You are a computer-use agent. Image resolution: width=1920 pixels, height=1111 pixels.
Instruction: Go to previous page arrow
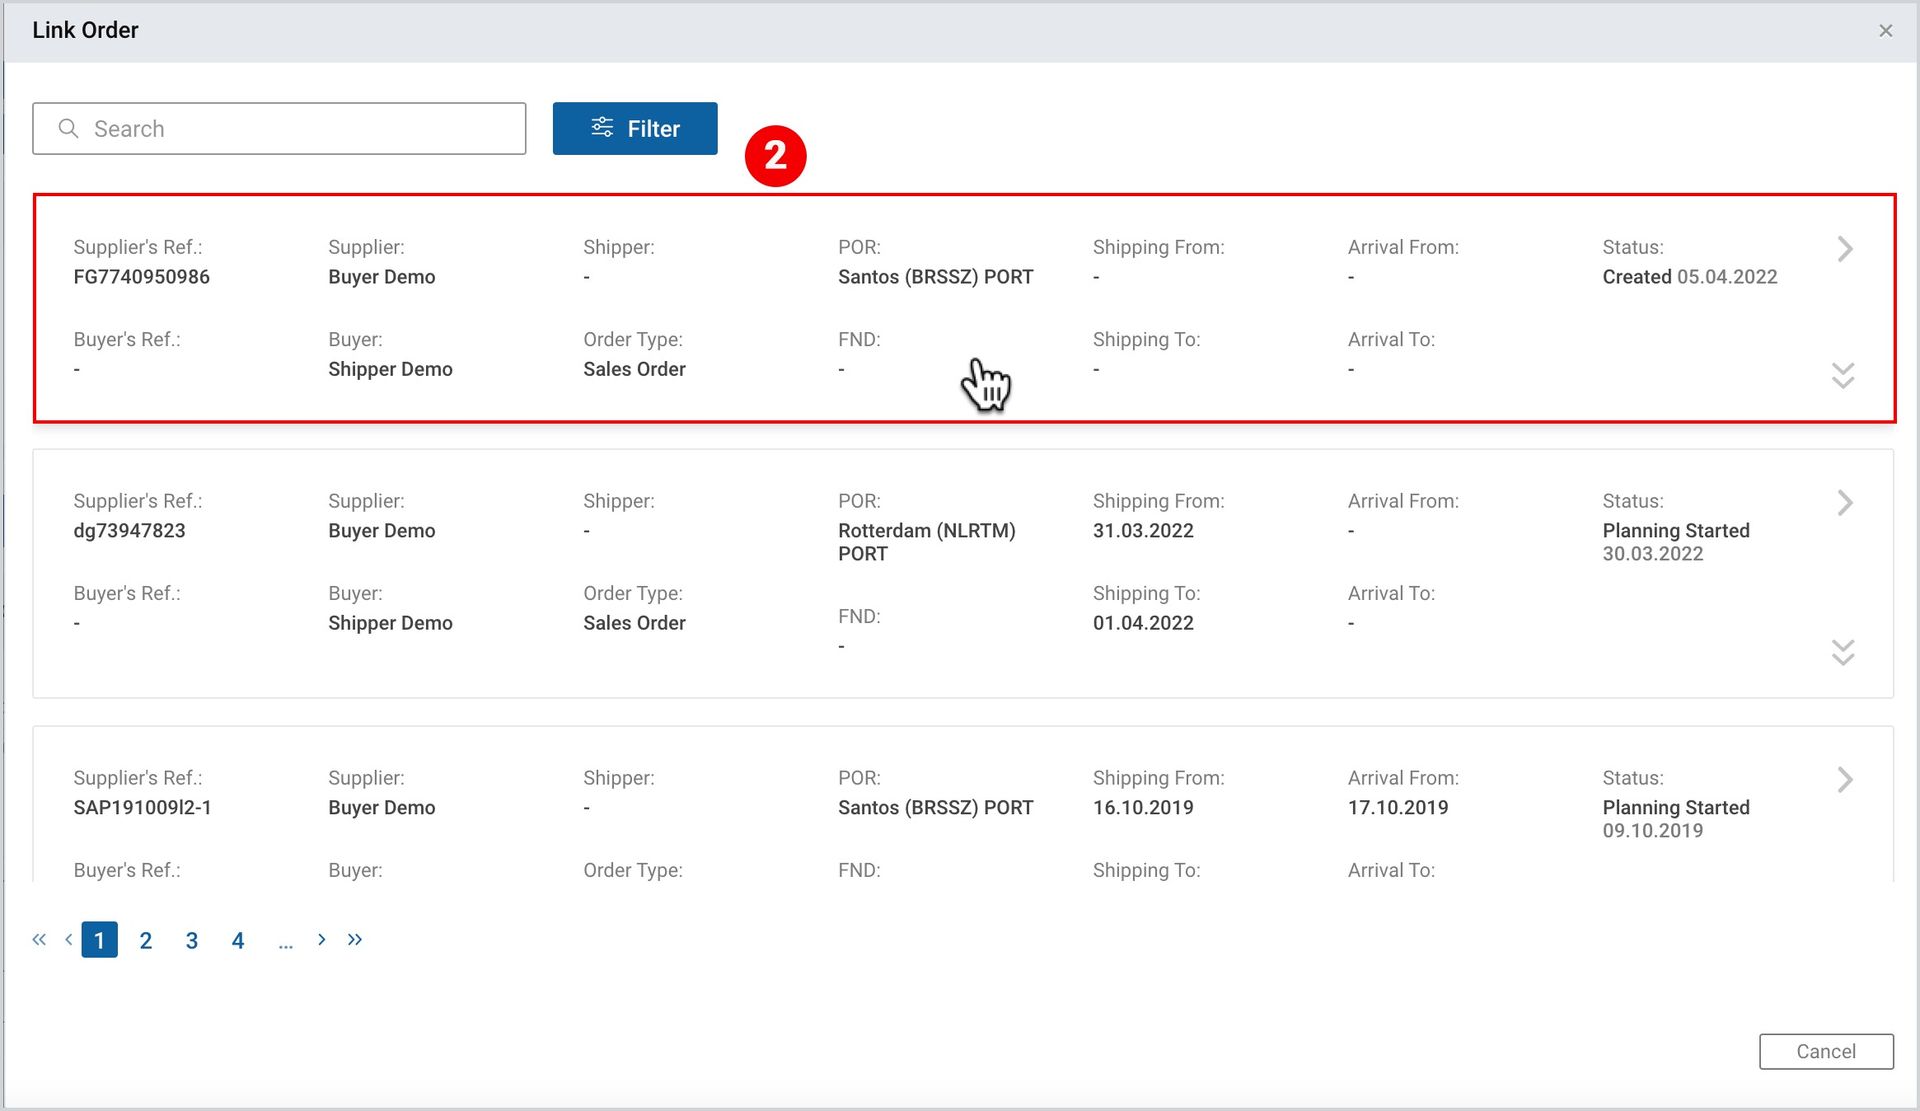[68, 939]
